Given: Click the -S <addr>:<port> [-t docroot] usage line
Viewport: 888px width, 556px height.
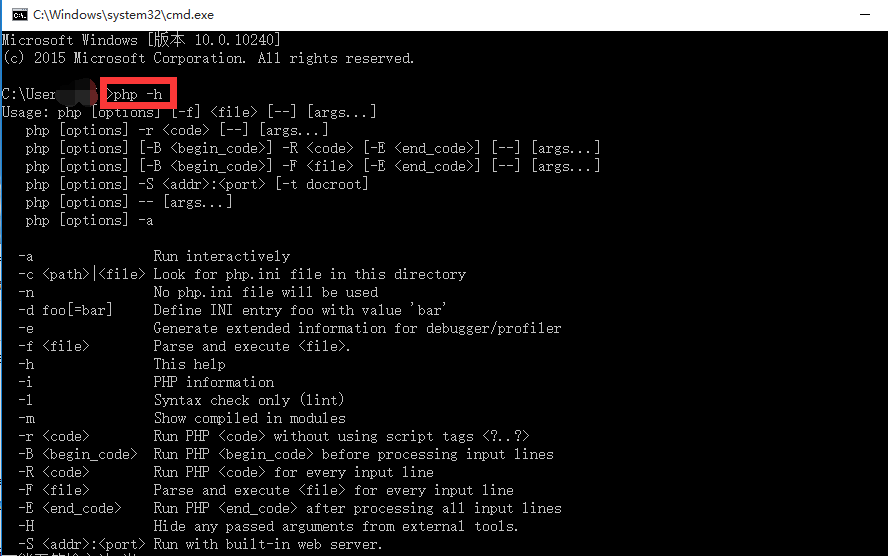Looking at the screenshot, I should (x=197, y=185).
